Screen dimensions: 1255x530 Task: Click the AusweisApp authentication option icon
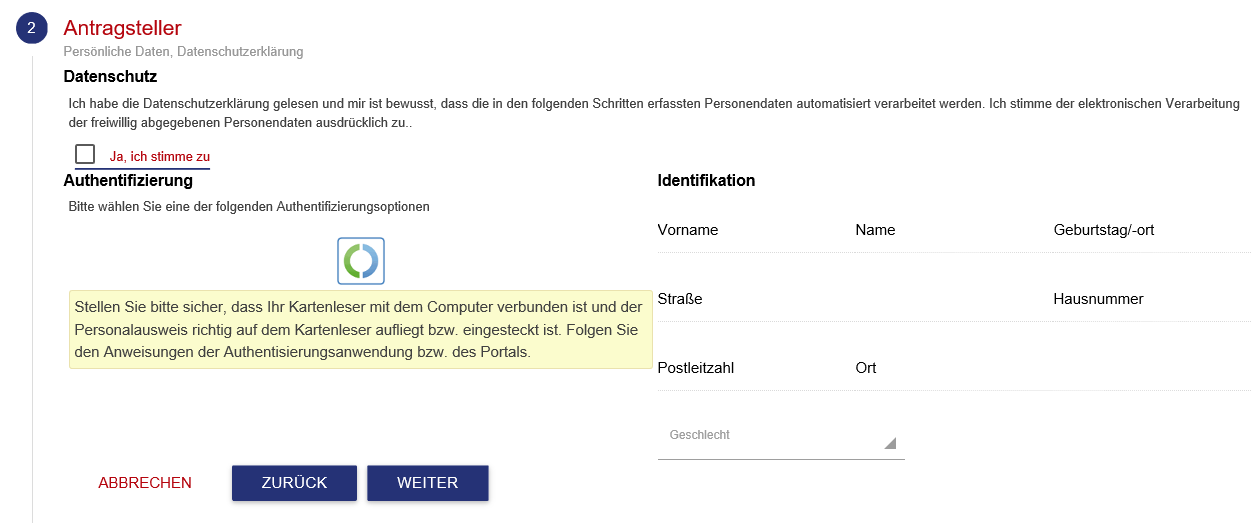click(361, 261)
